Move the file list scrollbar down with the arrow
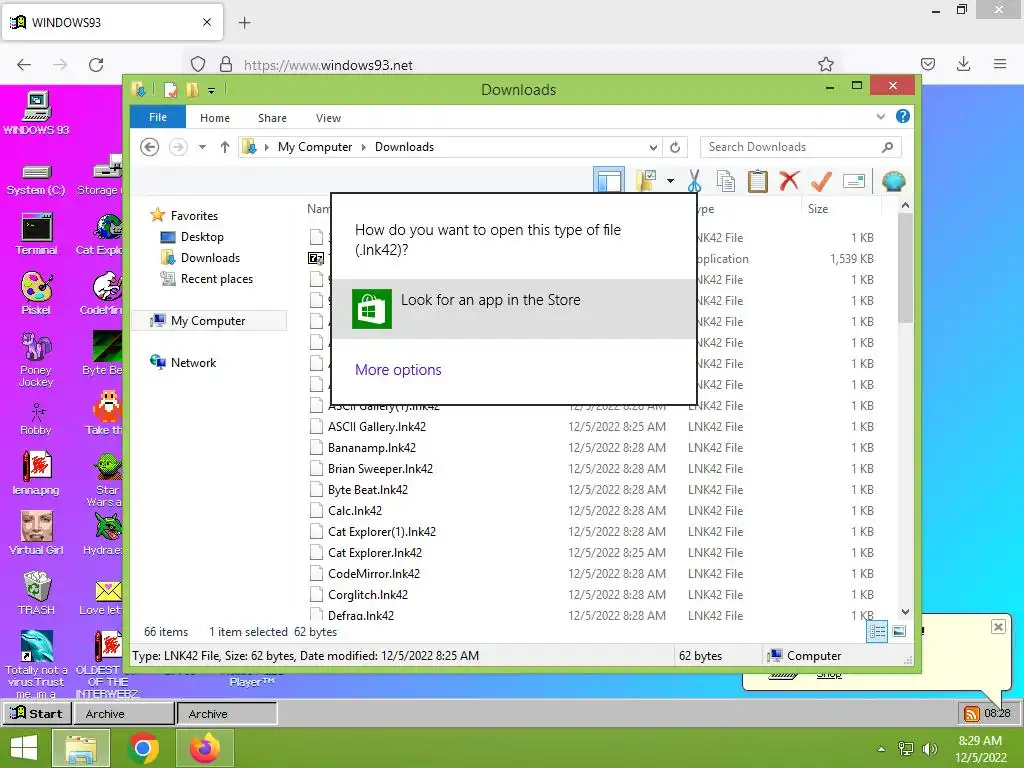 905,612
